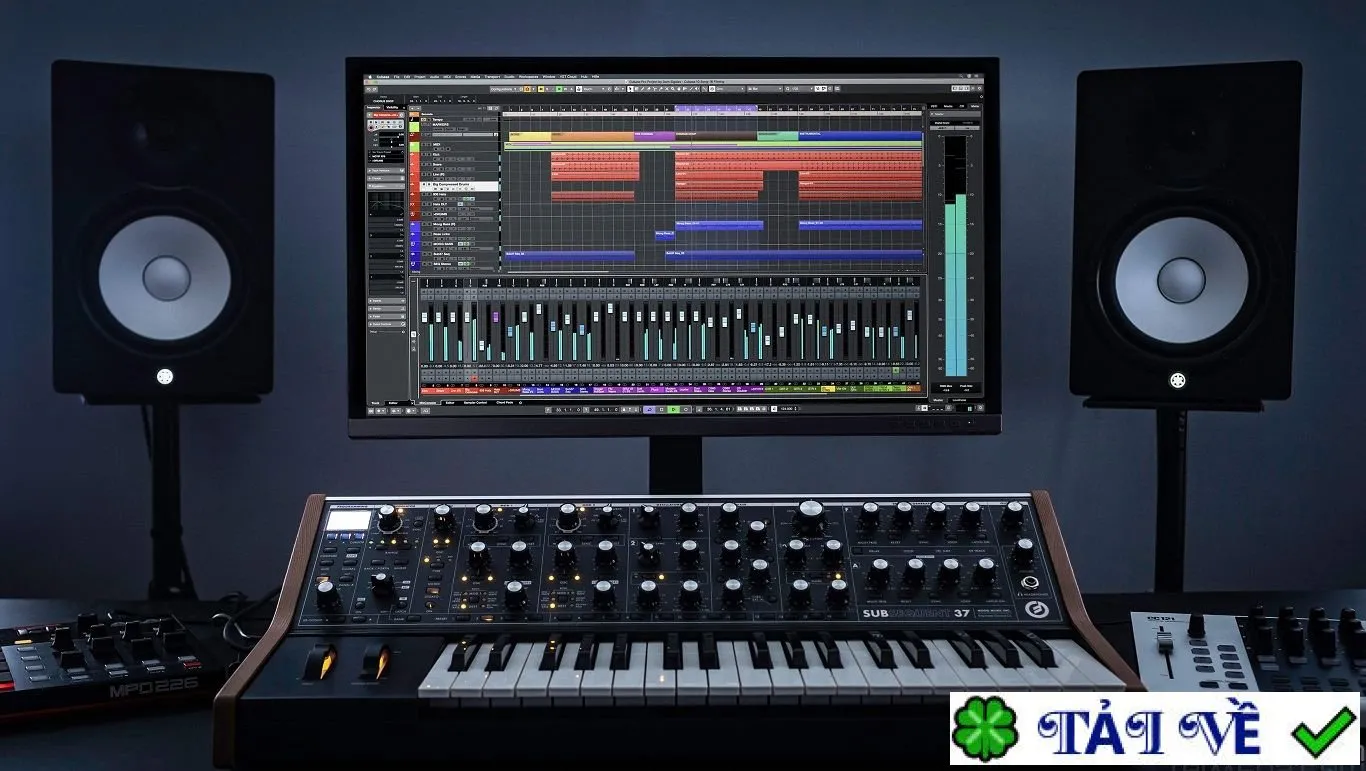Select the Big Compressed Drums track
This screenshot has width=1366, height=771.
(x=459, y=185)
